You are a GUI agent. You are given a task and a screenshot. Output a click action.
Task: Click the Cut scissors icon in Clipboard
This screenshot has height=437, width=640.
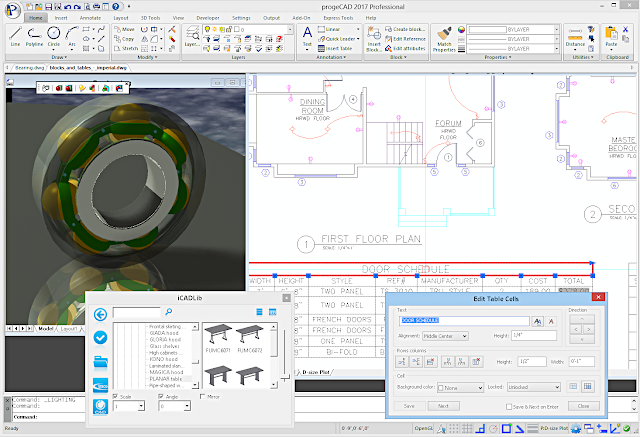(625, 29)
